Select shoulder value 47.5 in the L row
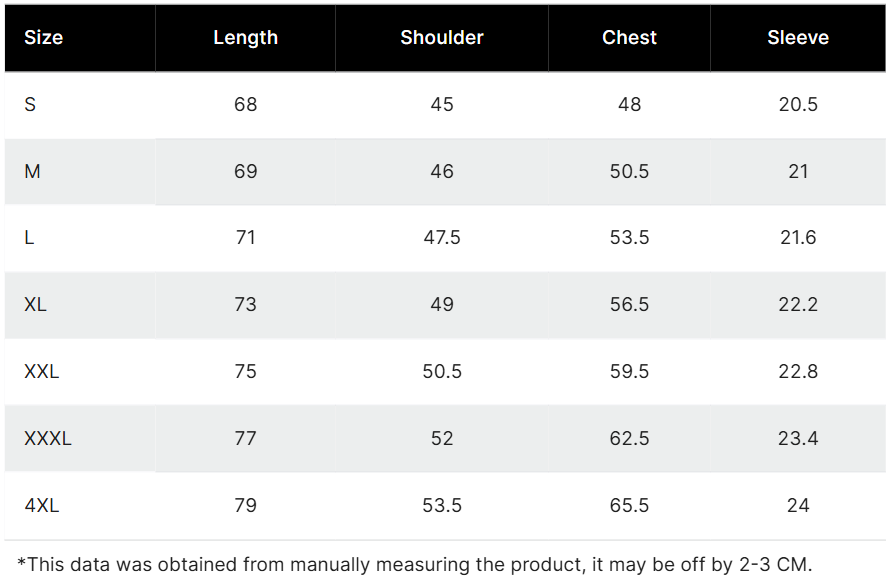 442,238
